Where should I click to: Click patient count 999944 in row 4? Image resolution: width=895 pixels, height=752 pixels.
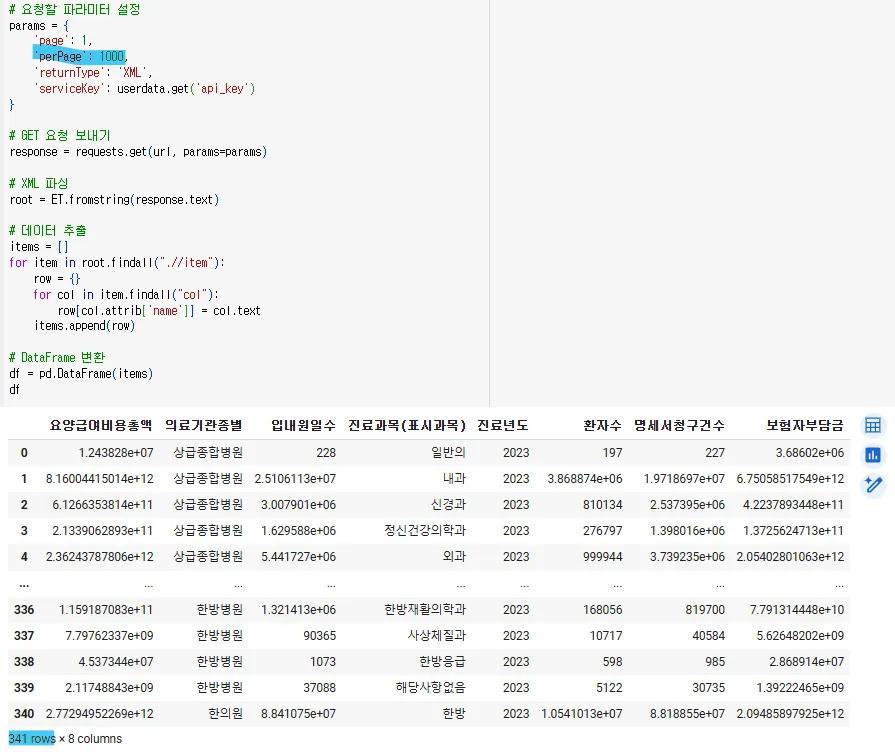[x=602, y=557]
